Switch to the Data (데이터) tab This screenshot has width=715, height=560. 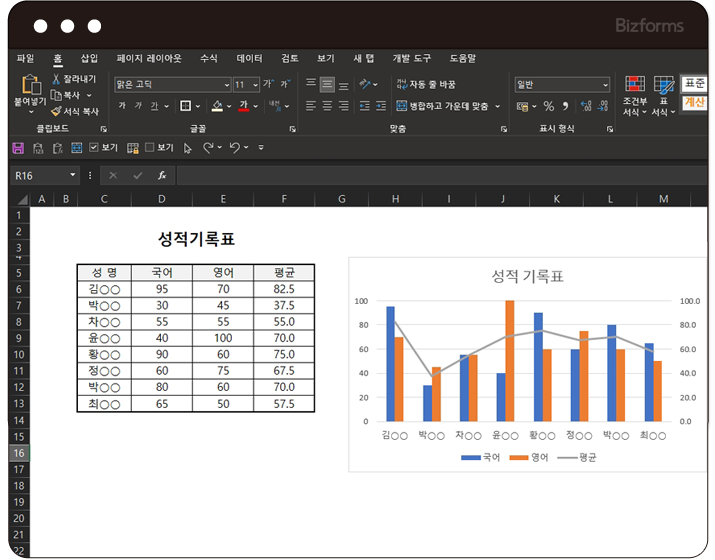pyautogui.click(x=249, y=59)
